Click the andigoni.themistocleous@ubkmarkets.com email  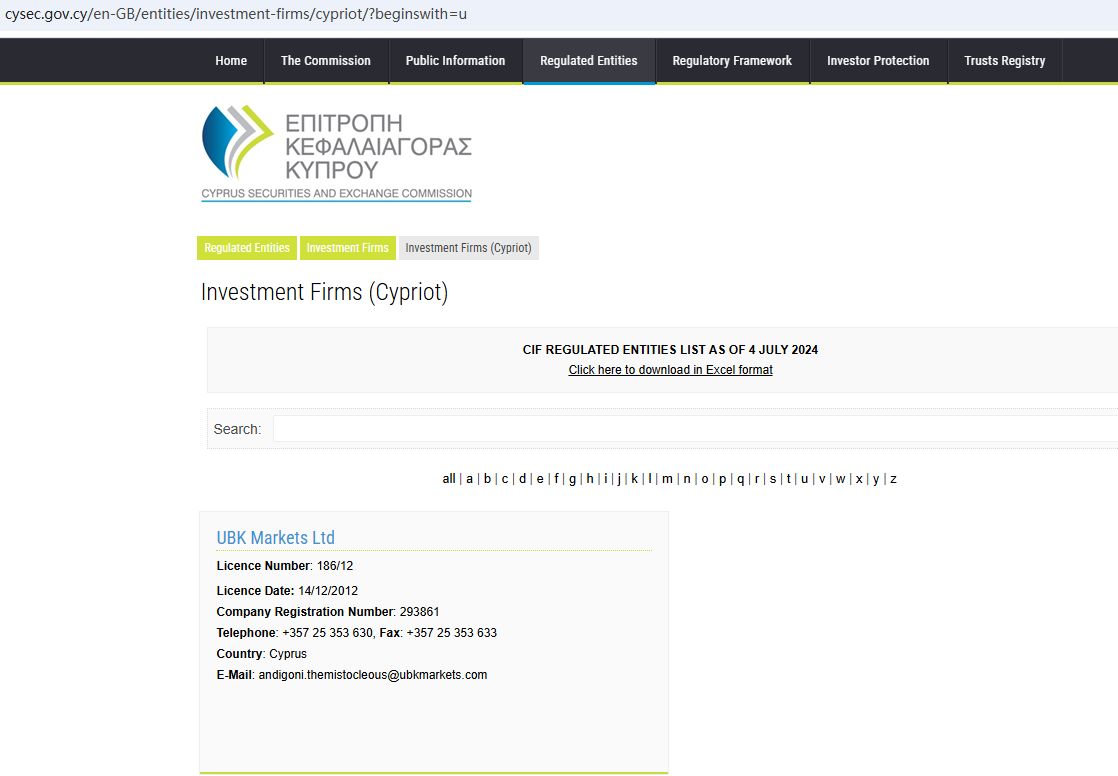(x=373, y=675)
